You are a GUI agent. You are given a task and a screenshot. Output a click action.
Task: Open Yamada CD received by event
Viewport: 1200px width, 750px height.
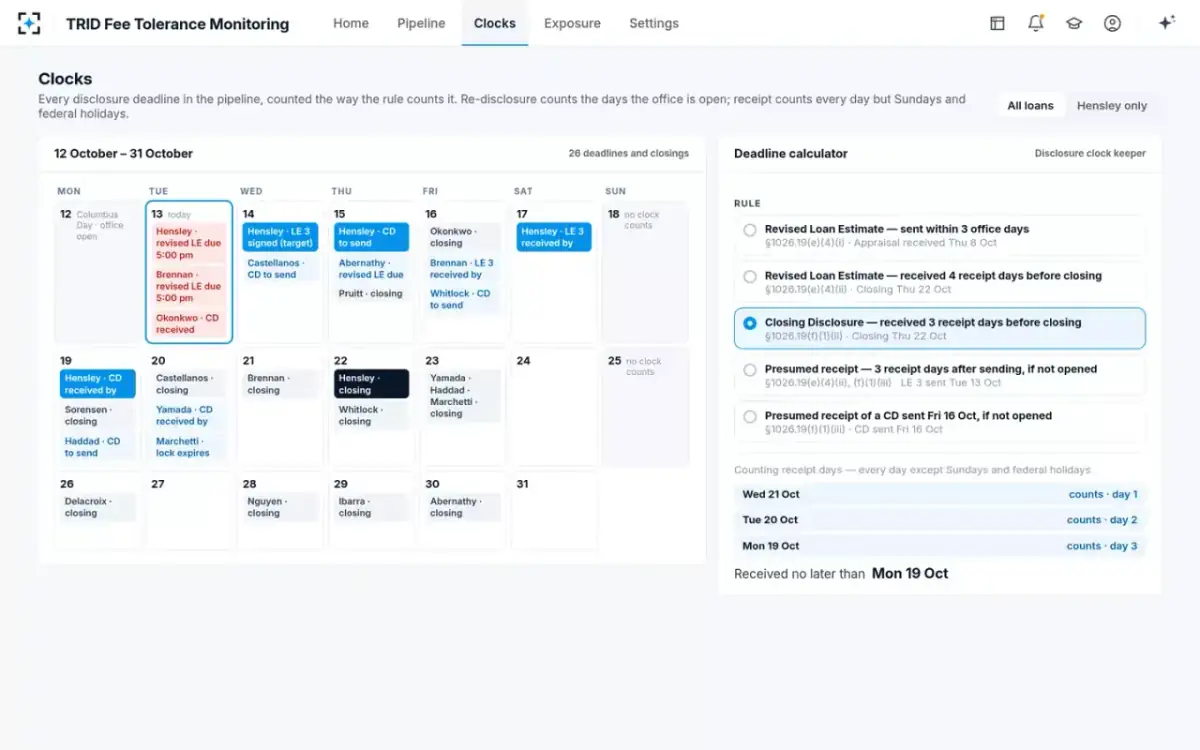pyautogui.click(x=189, y=415)
